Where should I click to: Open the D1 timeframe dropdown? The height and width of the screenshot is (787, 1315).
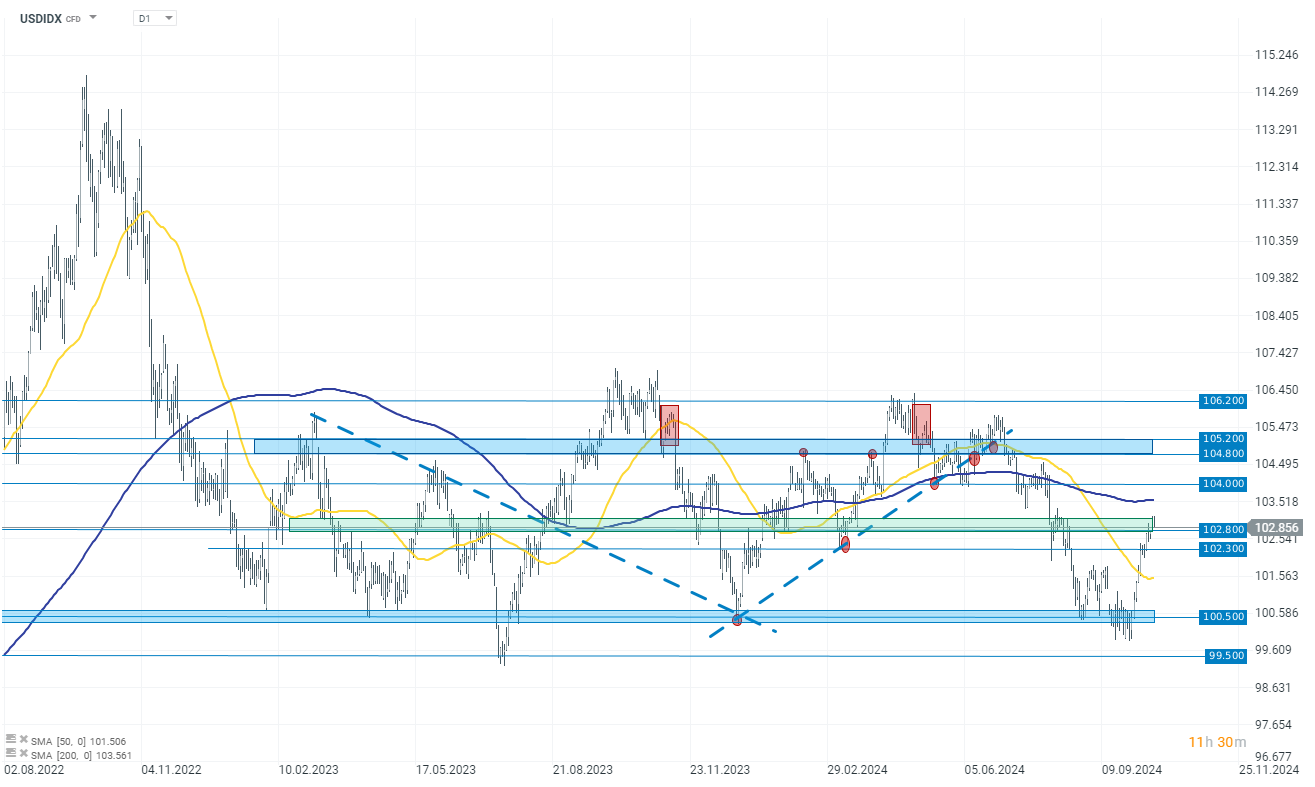click(x=155, y=18)
